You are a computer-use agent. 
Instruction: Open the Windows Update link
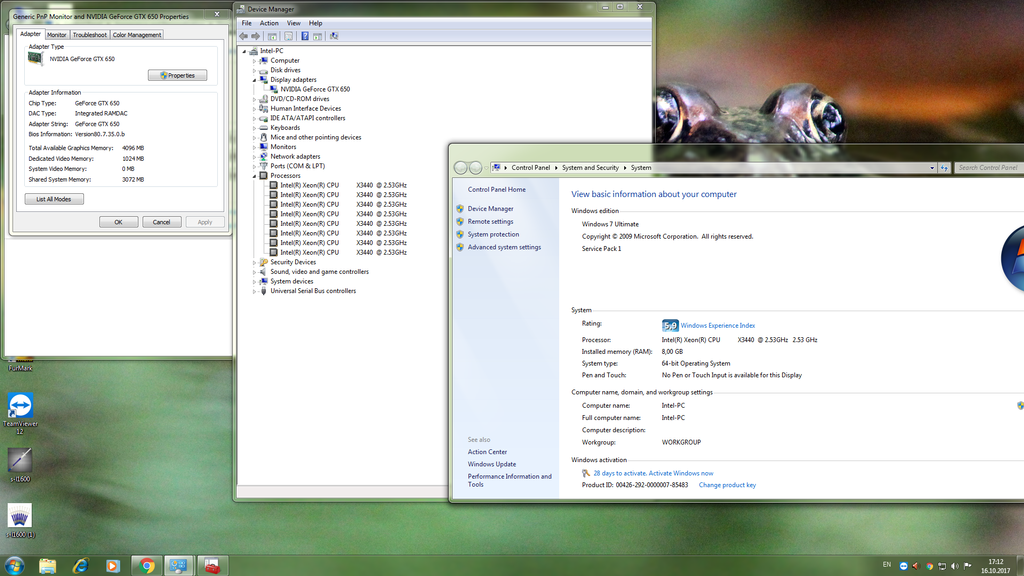pos(492,464)
